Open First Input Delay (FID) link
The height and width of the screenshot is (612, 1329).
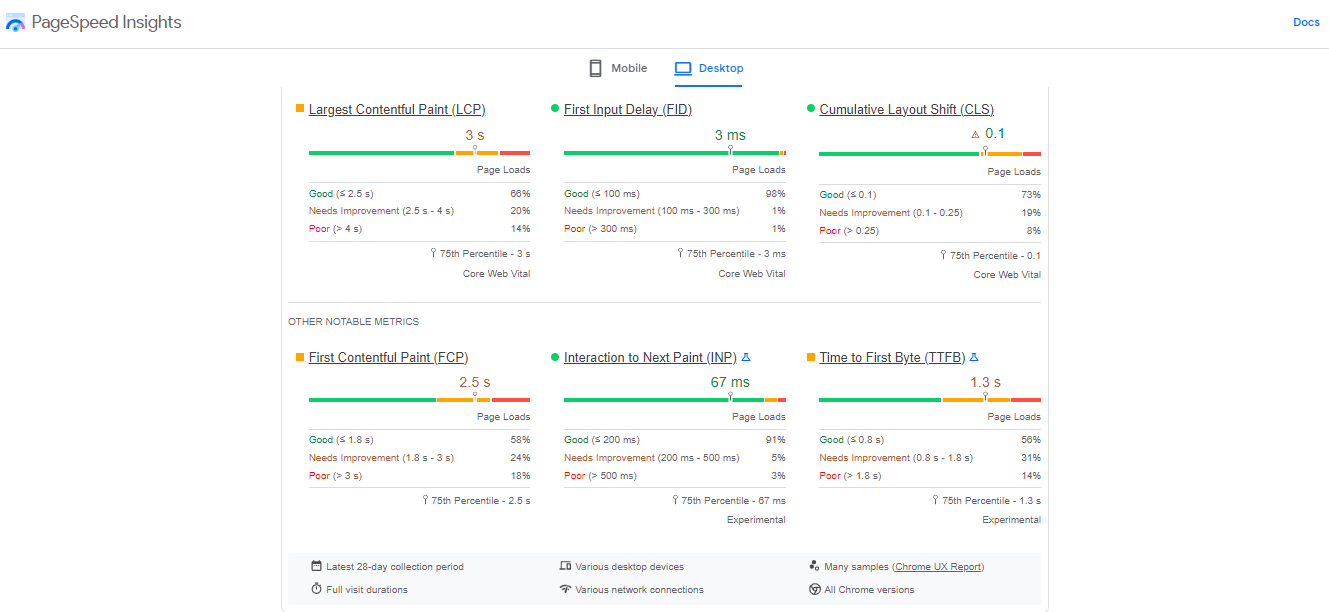click(x=628, y=109)
